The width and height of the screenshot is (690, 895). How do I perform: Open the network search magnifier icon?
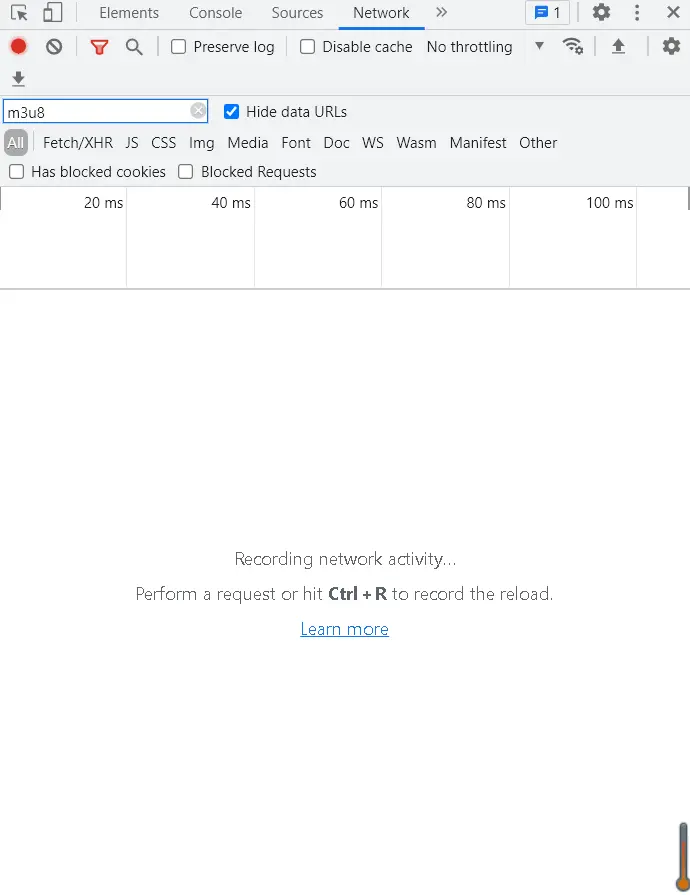134,47
